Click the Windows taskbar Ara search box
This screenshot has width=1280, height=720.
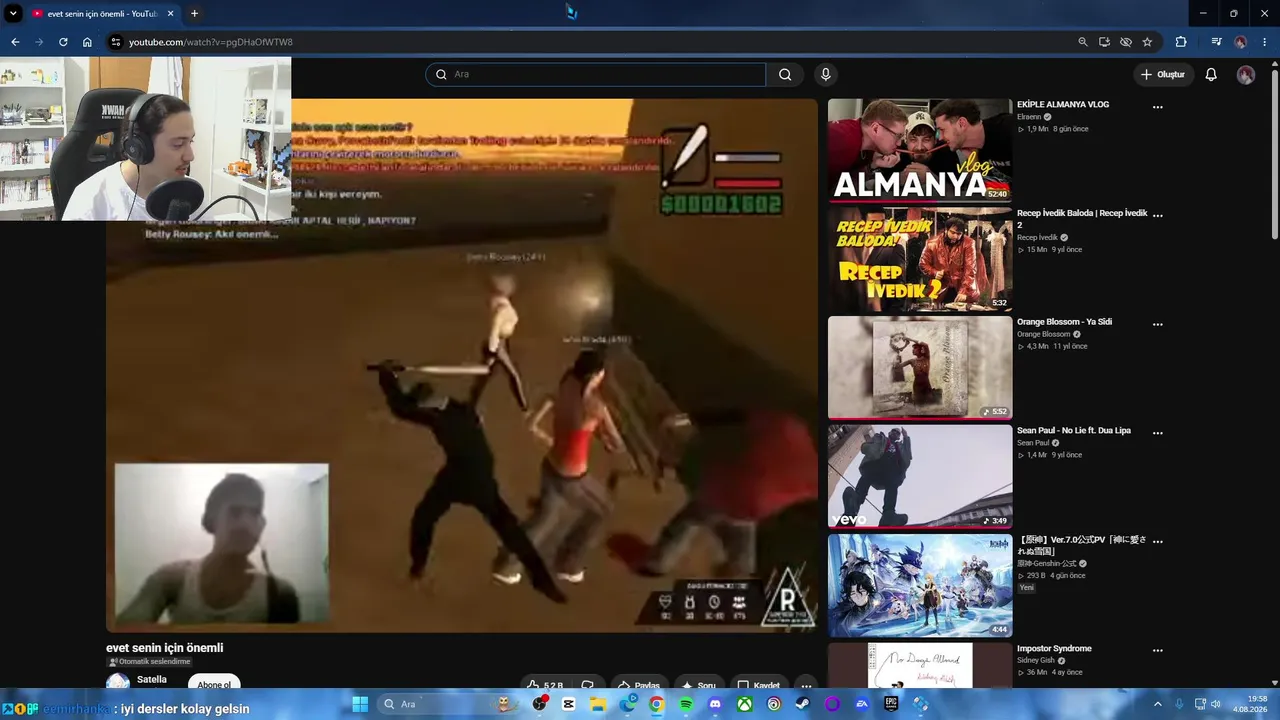447,704
